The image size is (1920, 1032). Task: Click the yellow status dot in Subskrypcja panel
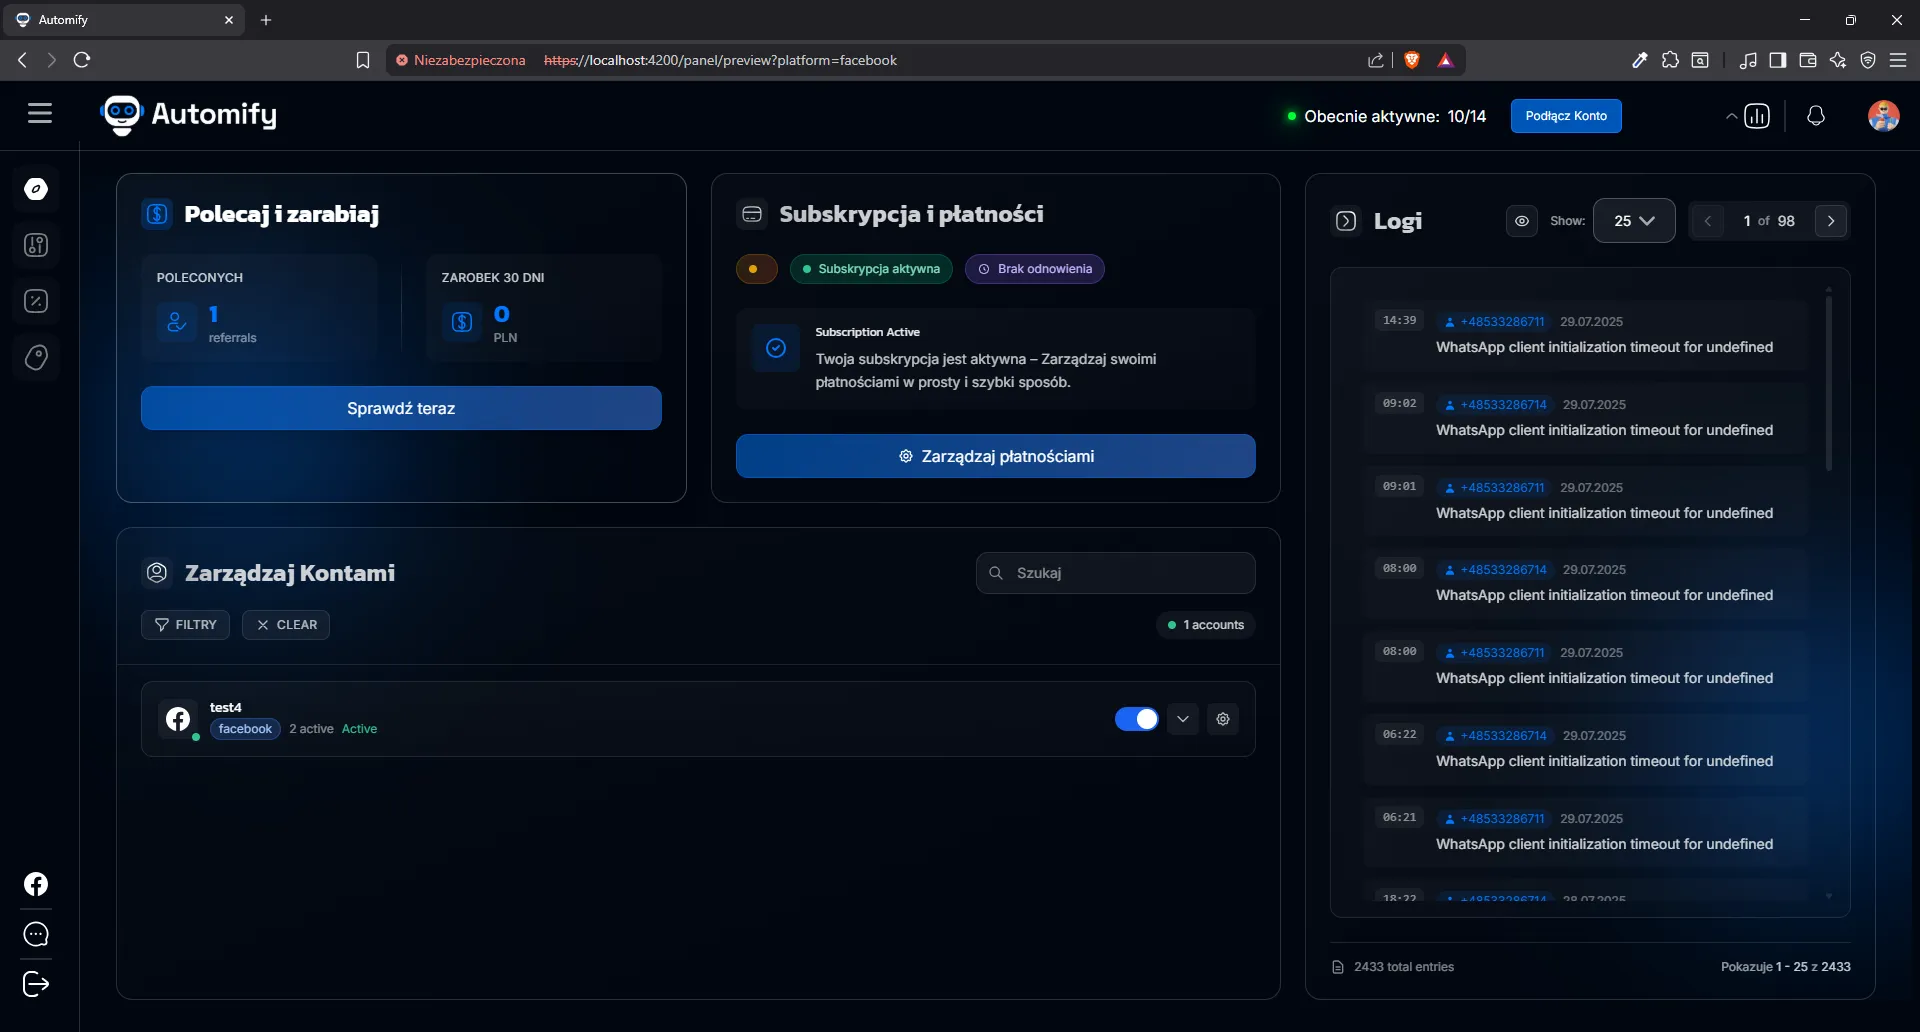757,269
